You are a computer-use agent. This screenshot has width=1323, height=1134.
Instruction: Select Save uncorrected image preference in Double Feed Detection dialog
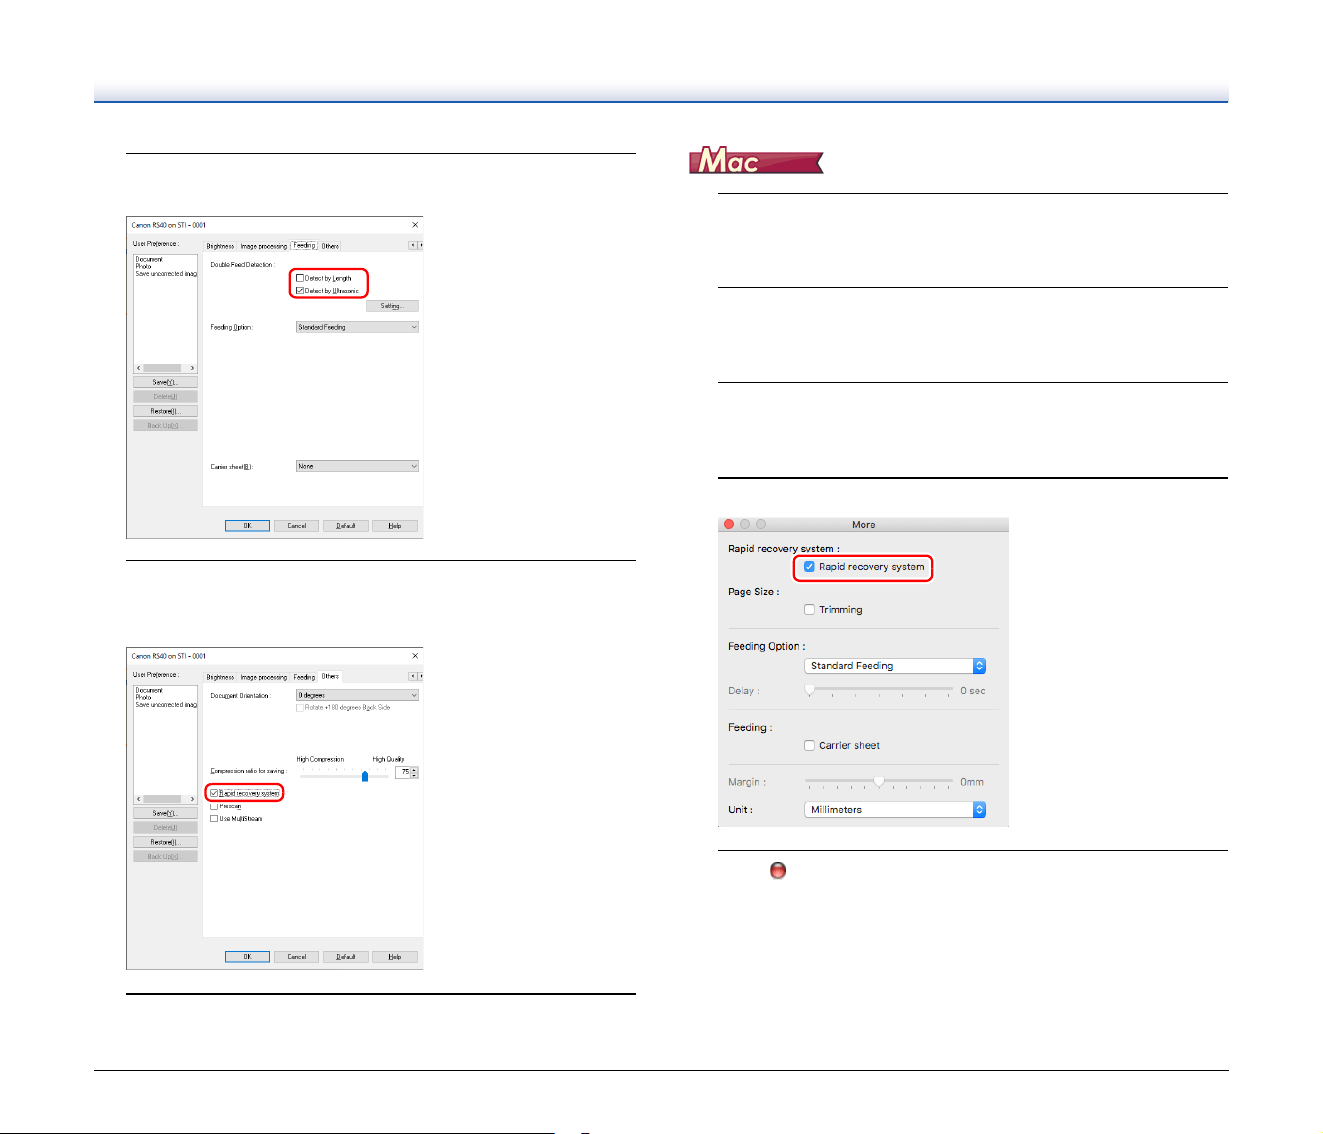point(166,273)
